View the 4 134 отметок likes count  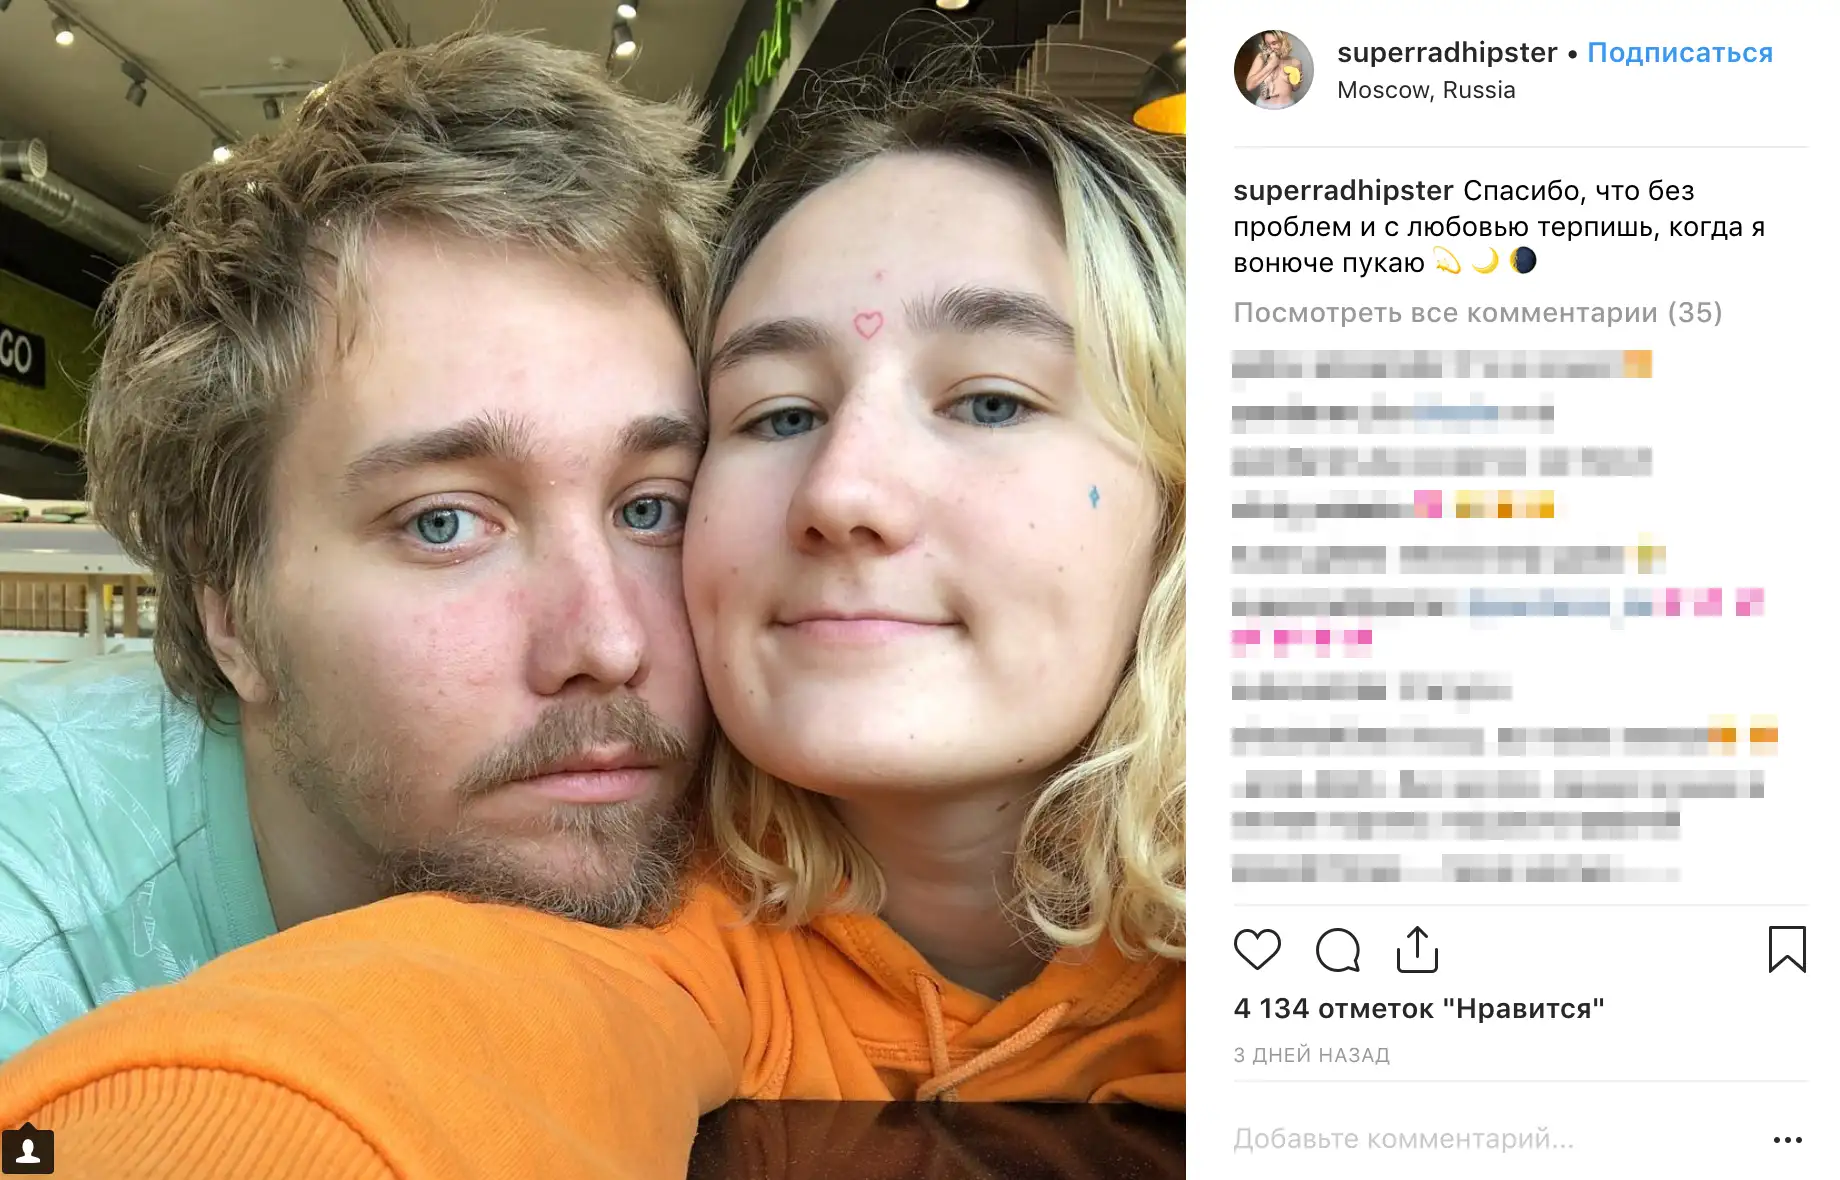pos(1419,1008)
